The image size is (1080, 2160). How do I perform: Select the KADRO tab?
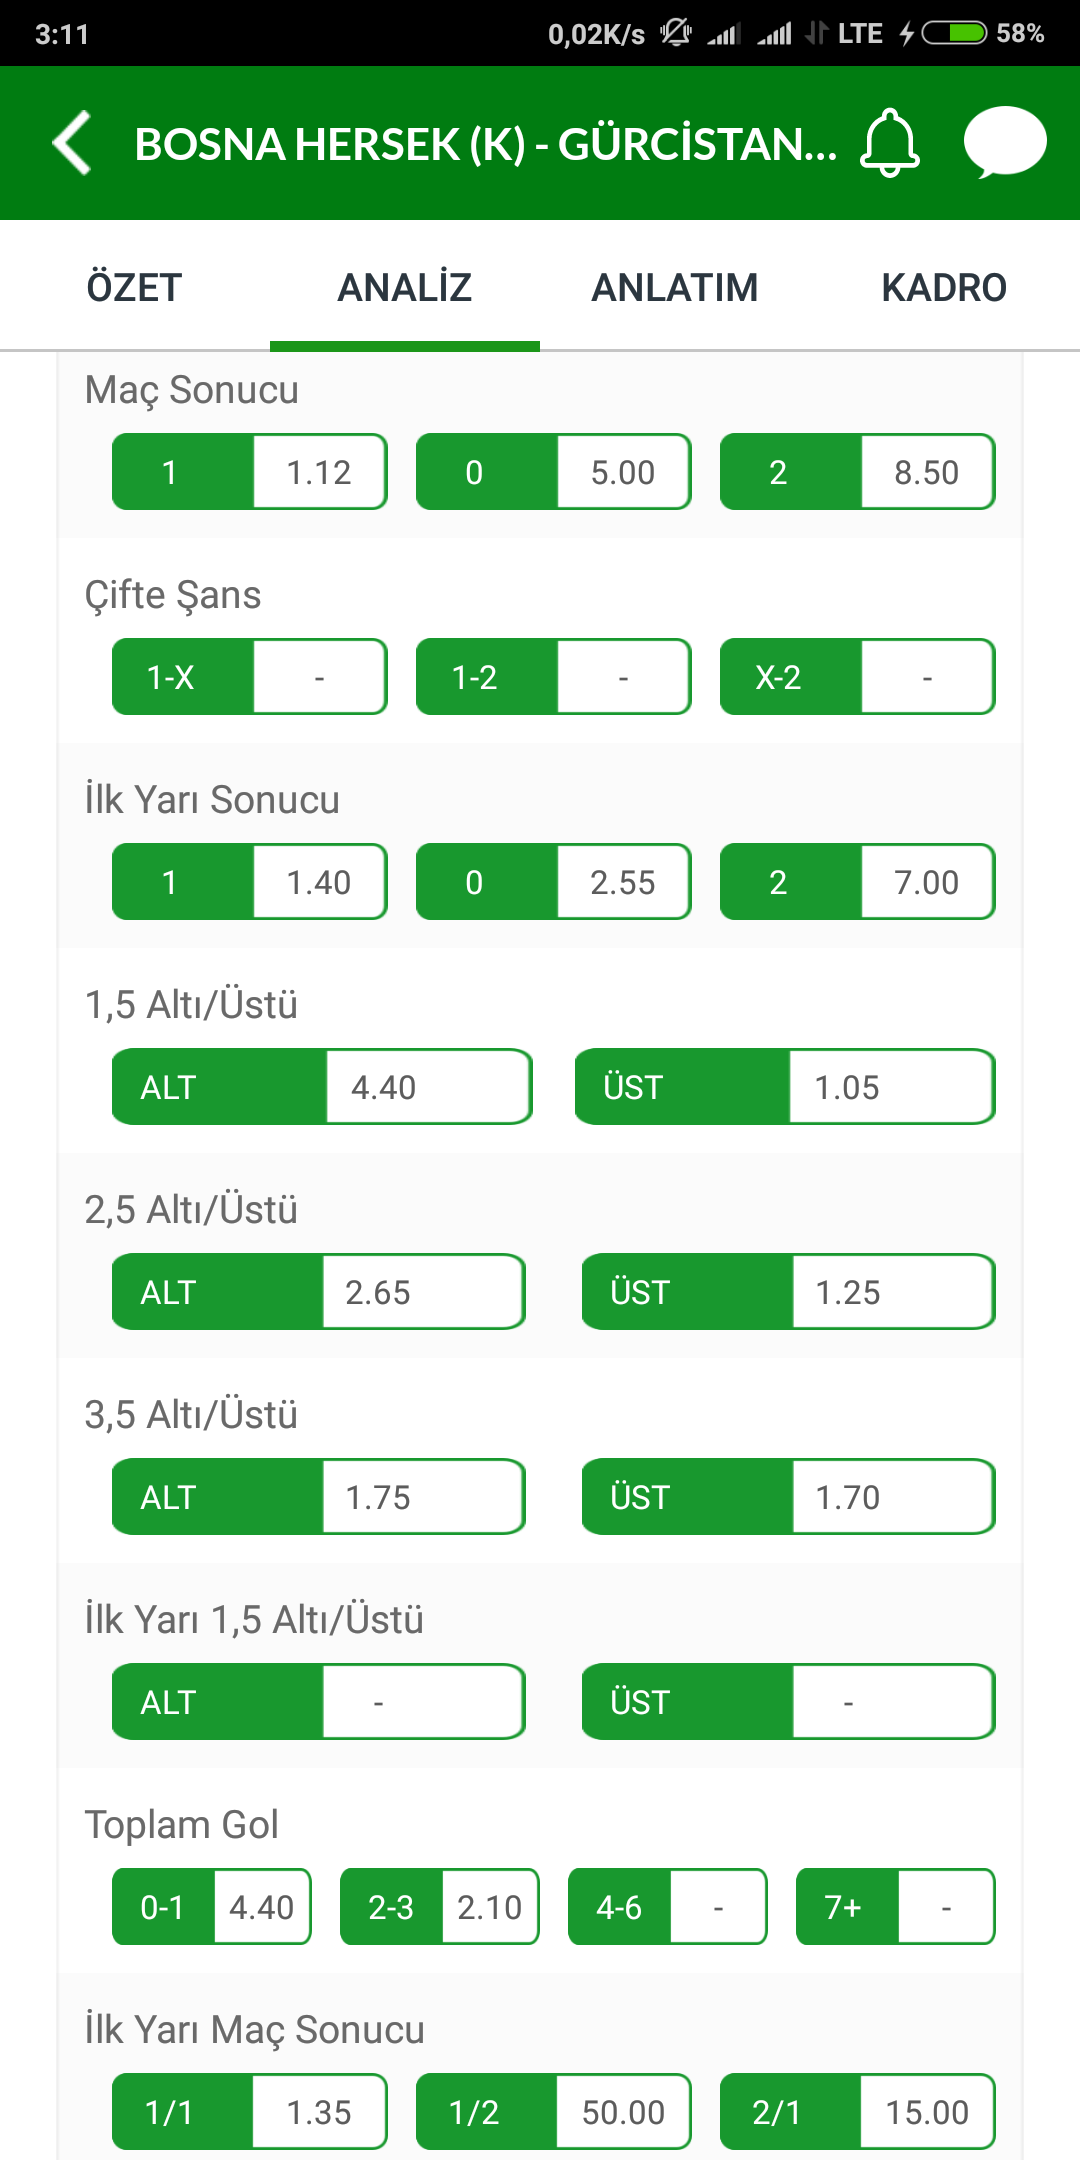pos(944,287)
